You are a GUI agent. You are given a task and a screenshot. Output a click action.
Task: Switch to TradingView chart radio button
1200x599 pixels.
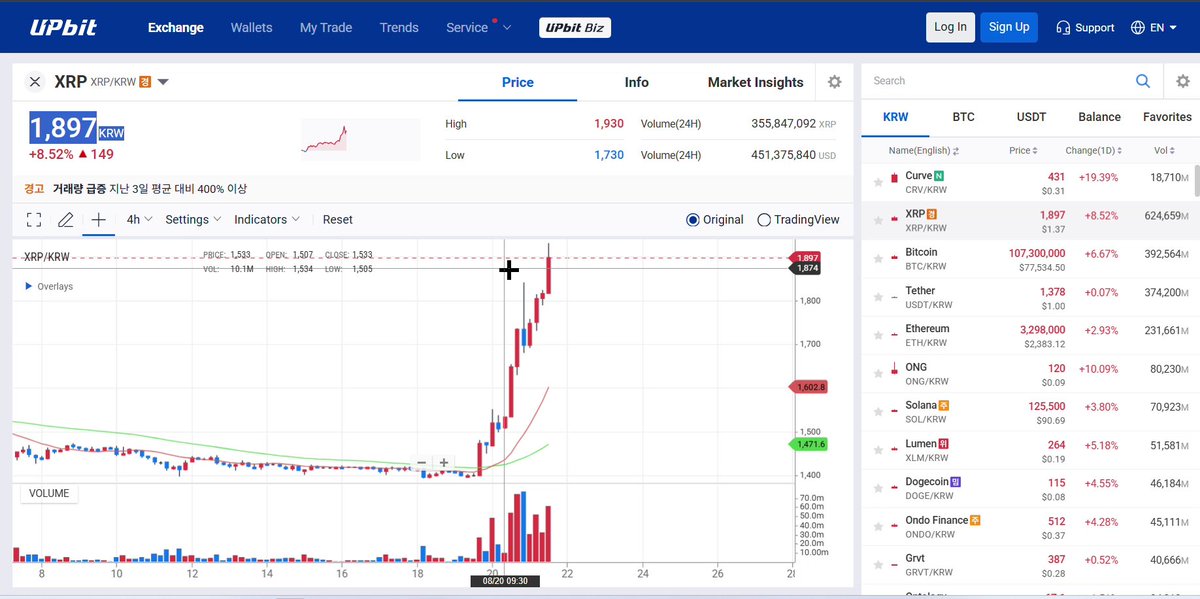764,220
